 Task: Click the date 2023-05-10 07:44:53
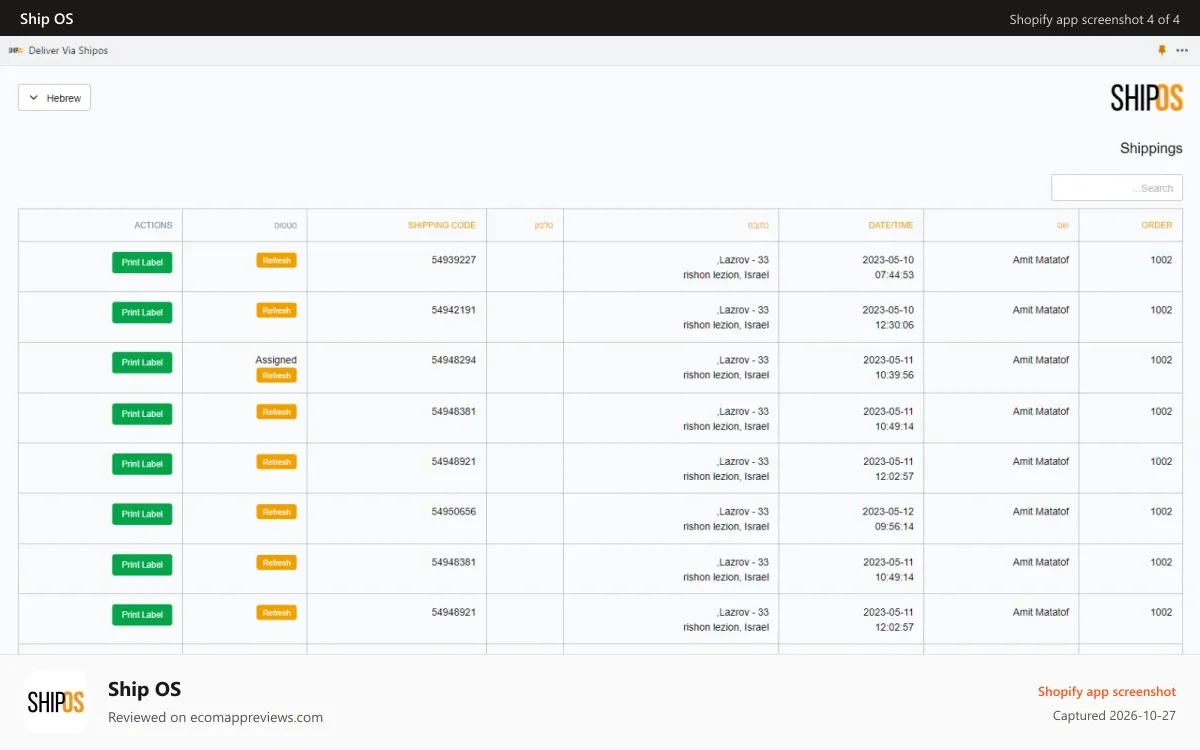point(888,267)
